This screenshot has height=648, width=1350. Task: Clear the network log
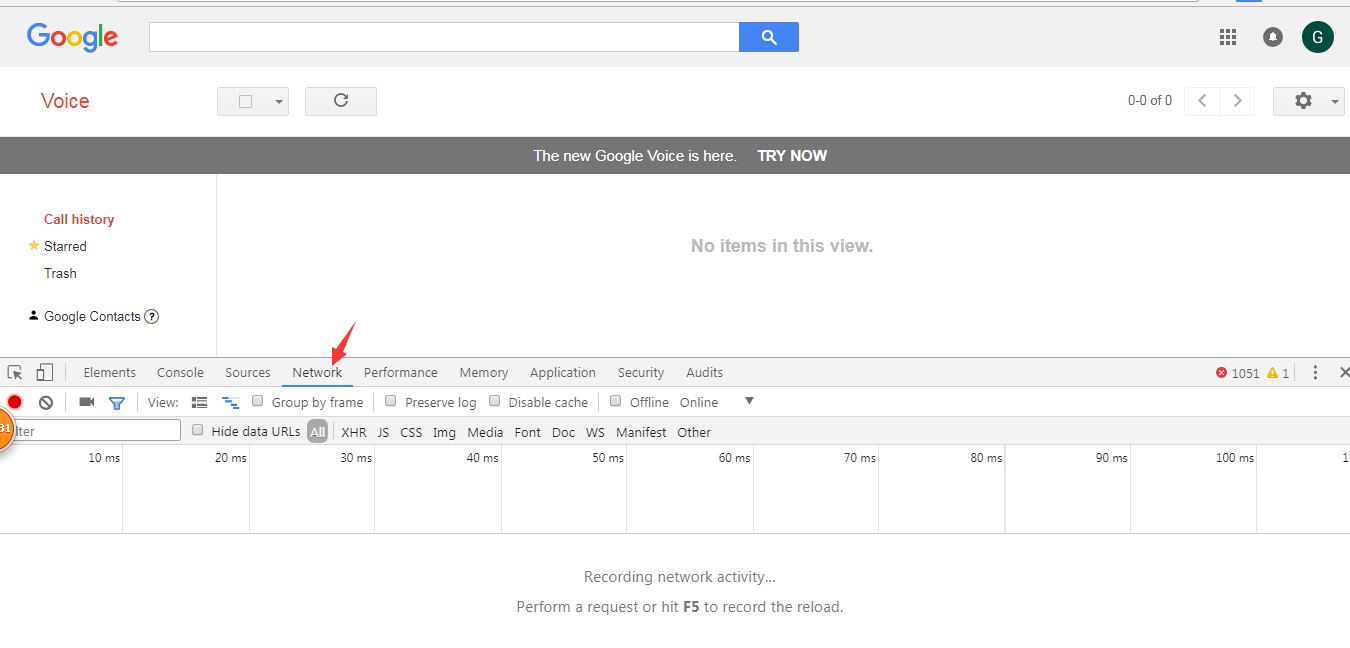(x=46, y=402)
